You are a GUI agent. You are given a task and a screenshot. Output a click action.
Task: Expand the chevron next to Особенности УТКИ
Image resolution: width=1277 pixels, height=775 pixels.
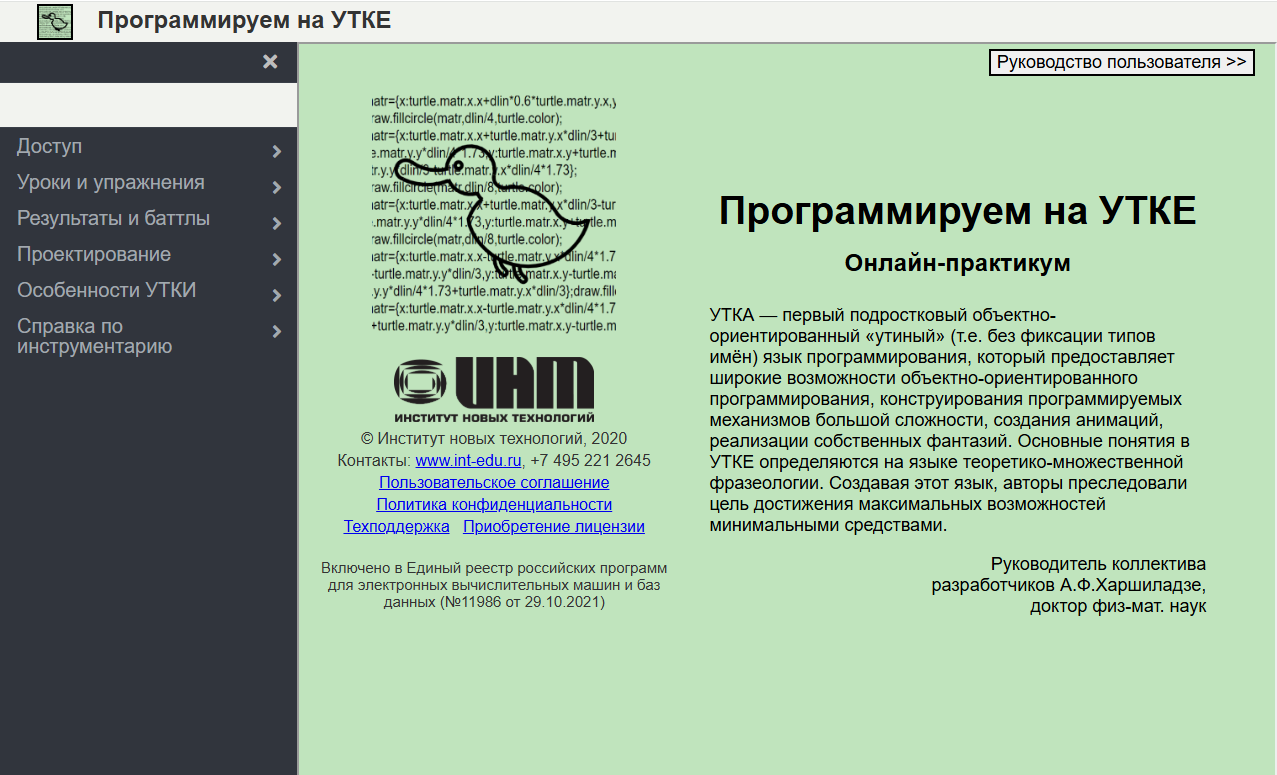click(277, 296)
